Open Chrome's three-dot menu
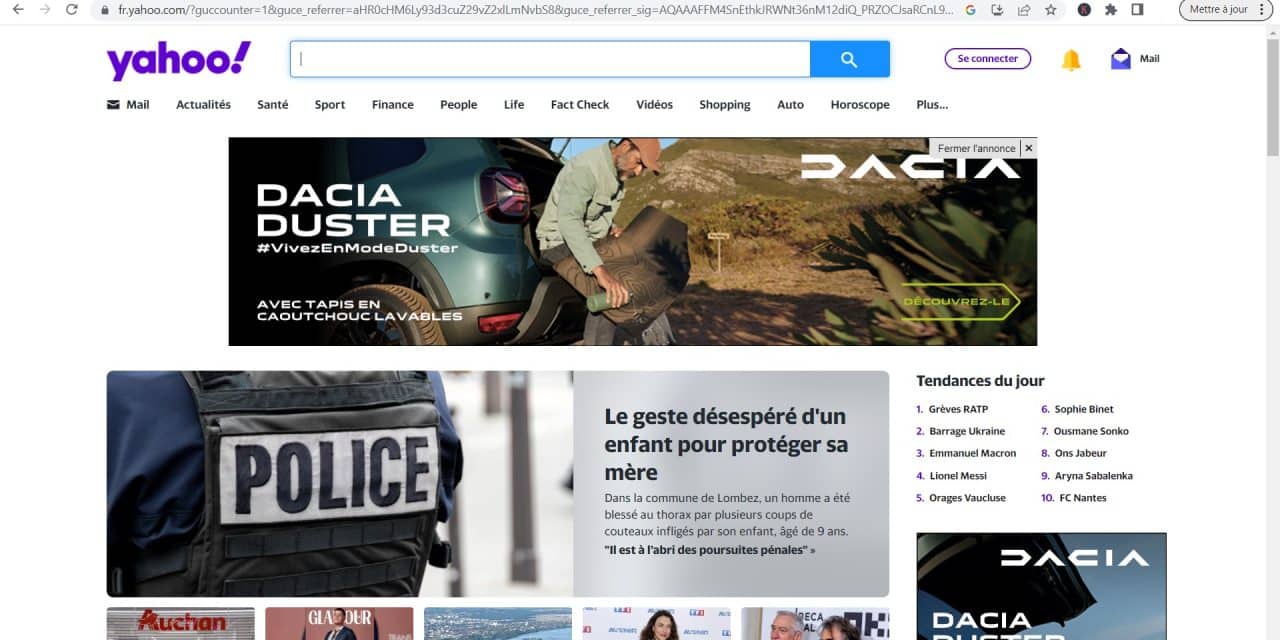 click(1262, 10)
